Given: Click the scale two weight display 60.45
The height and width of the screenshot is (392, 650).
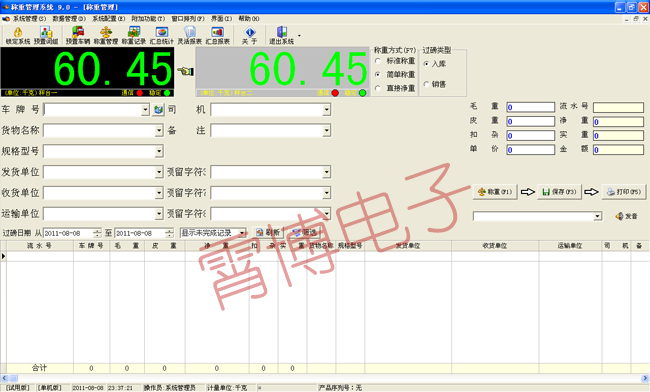Looking at the screenshot, I should (283, 69).
